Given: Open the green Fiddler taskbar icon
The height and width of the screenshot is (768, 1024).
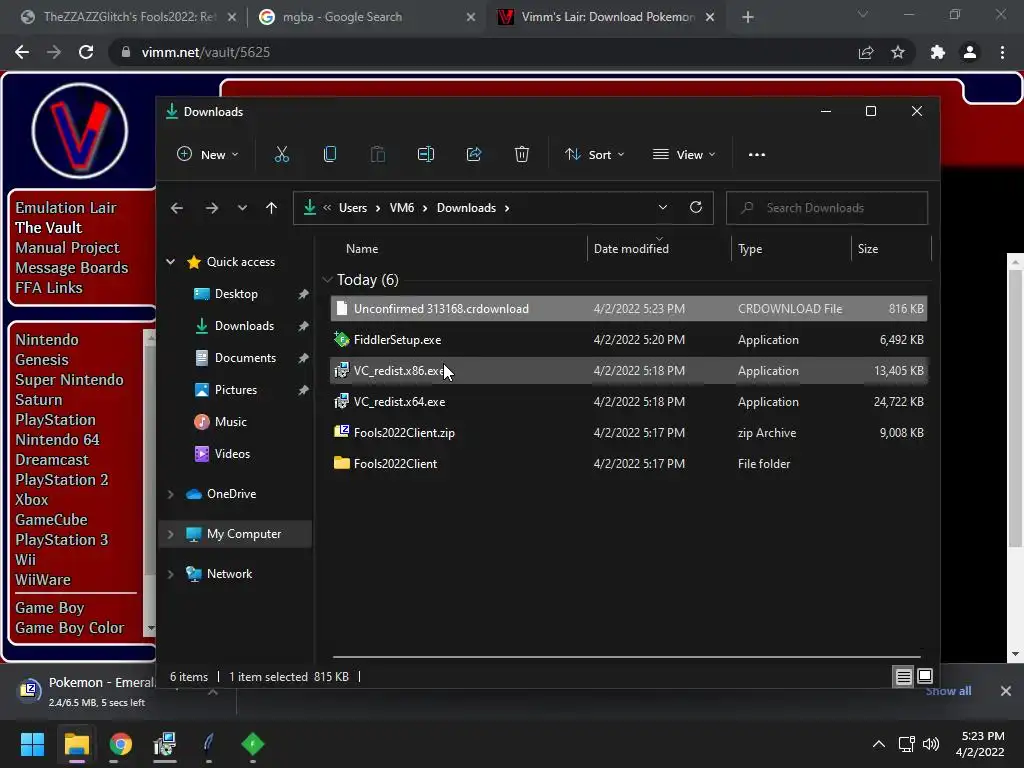Looking at the screenshot, I should click(x=253, y=744).
